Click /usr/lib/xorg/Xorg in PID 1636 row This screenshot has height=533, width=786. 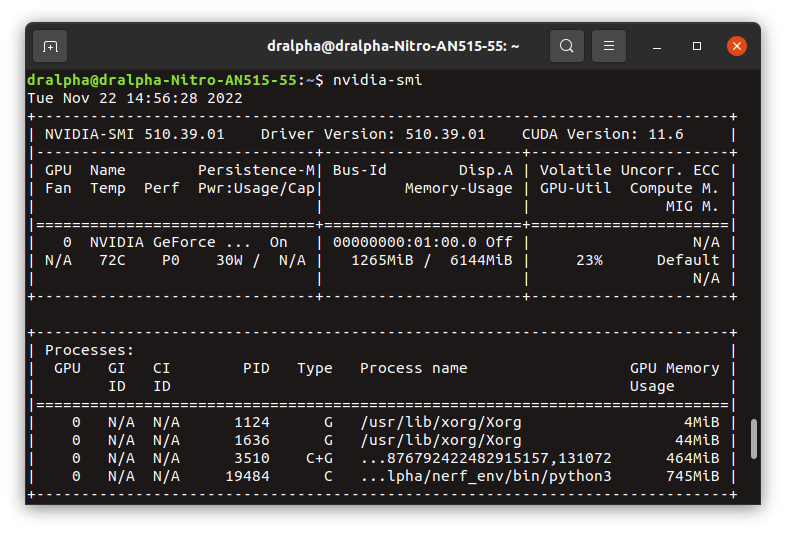pos(441,441)
